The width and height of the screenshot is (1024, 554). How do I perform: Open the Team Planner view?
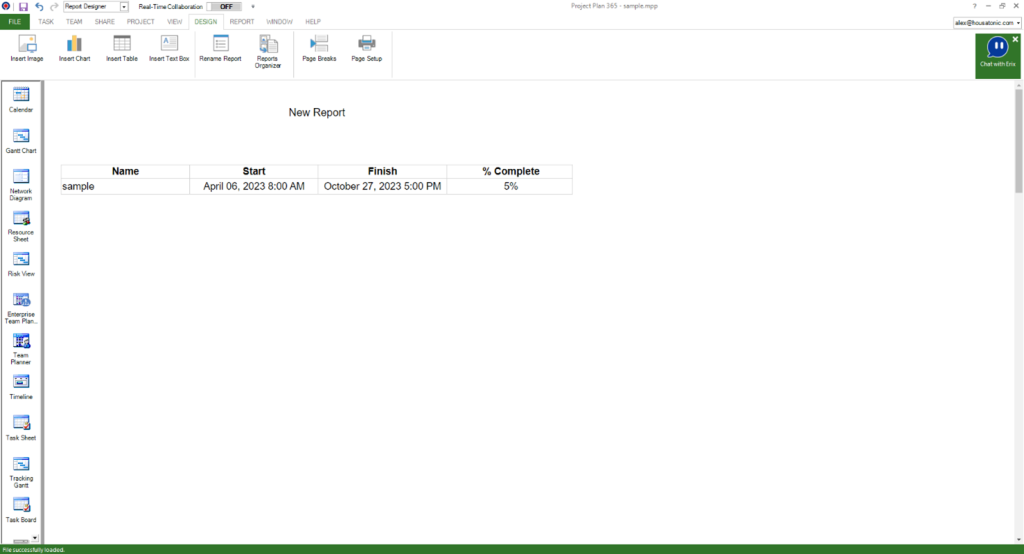tap(21, 345)
